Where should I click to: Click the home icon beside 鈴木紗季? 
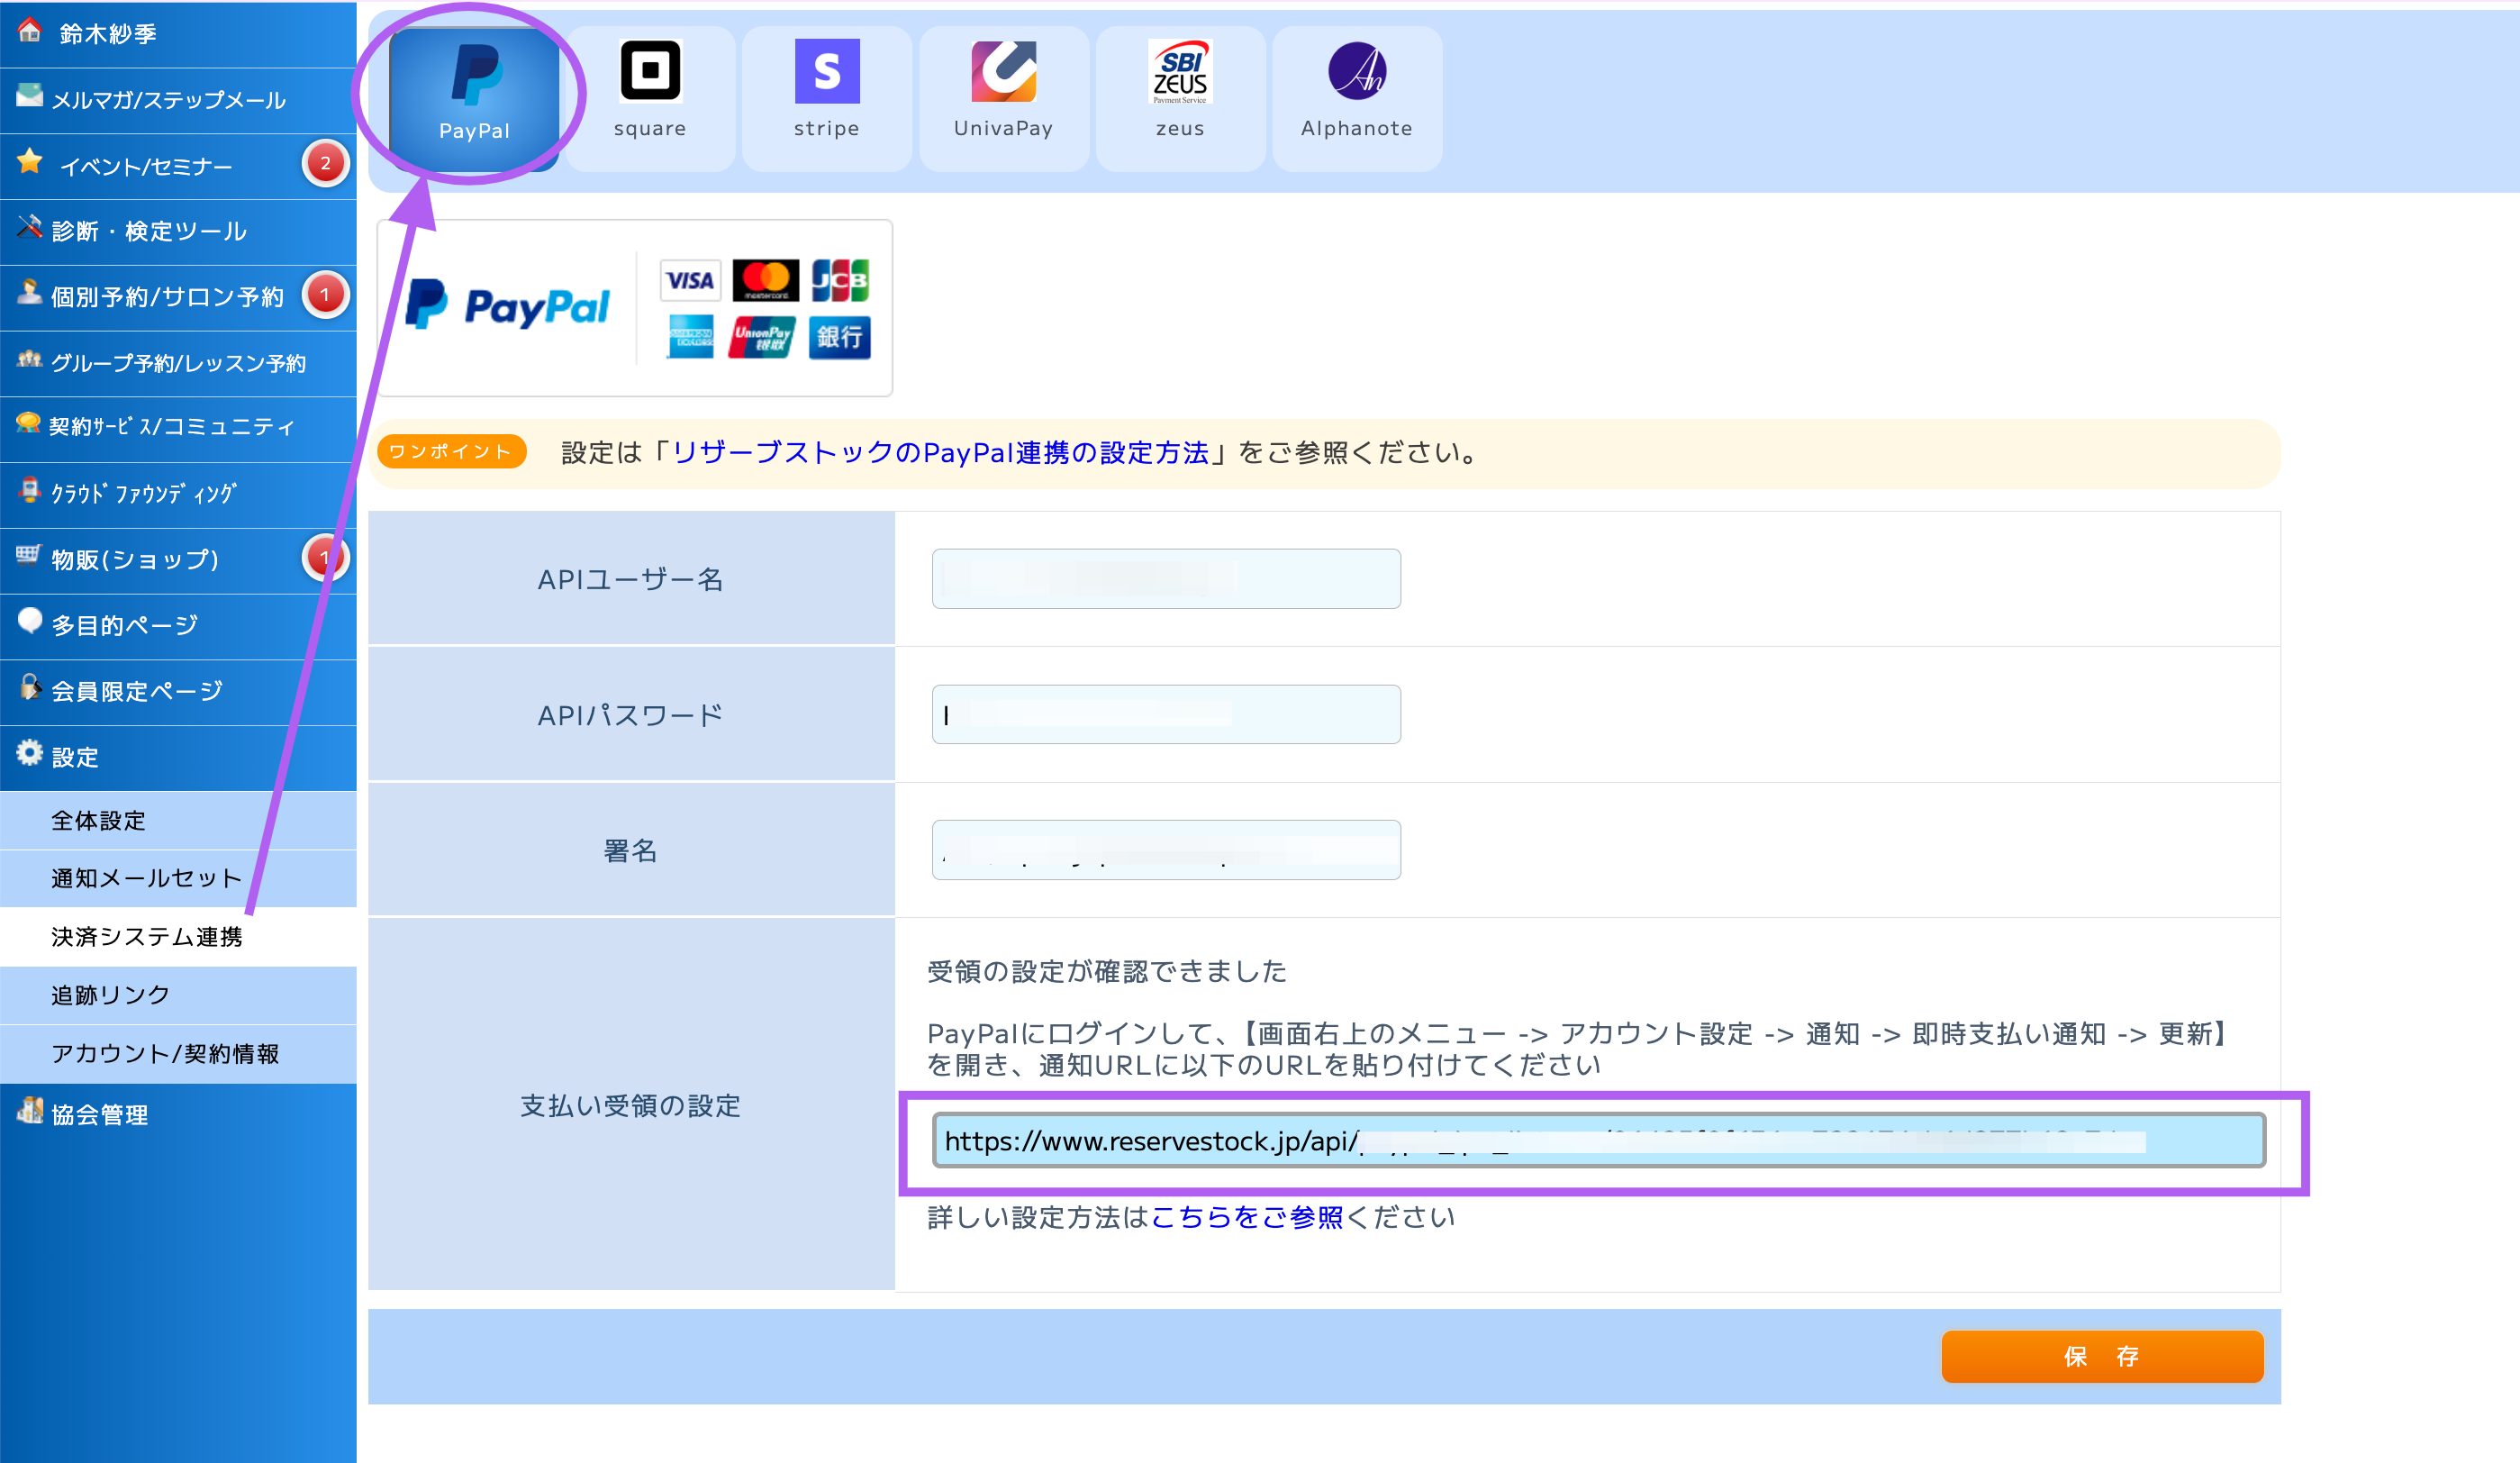tap(30, 31)
